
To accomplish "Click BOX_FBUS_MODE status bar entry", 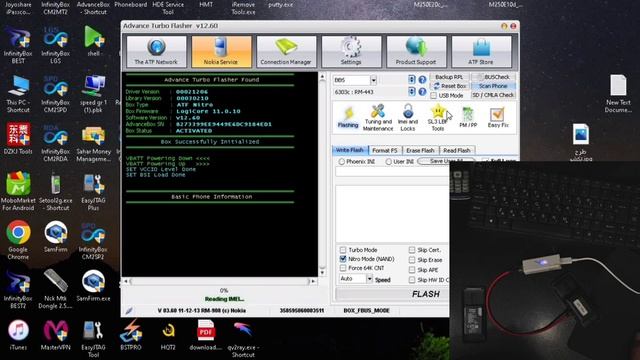I will coord(367,311).
